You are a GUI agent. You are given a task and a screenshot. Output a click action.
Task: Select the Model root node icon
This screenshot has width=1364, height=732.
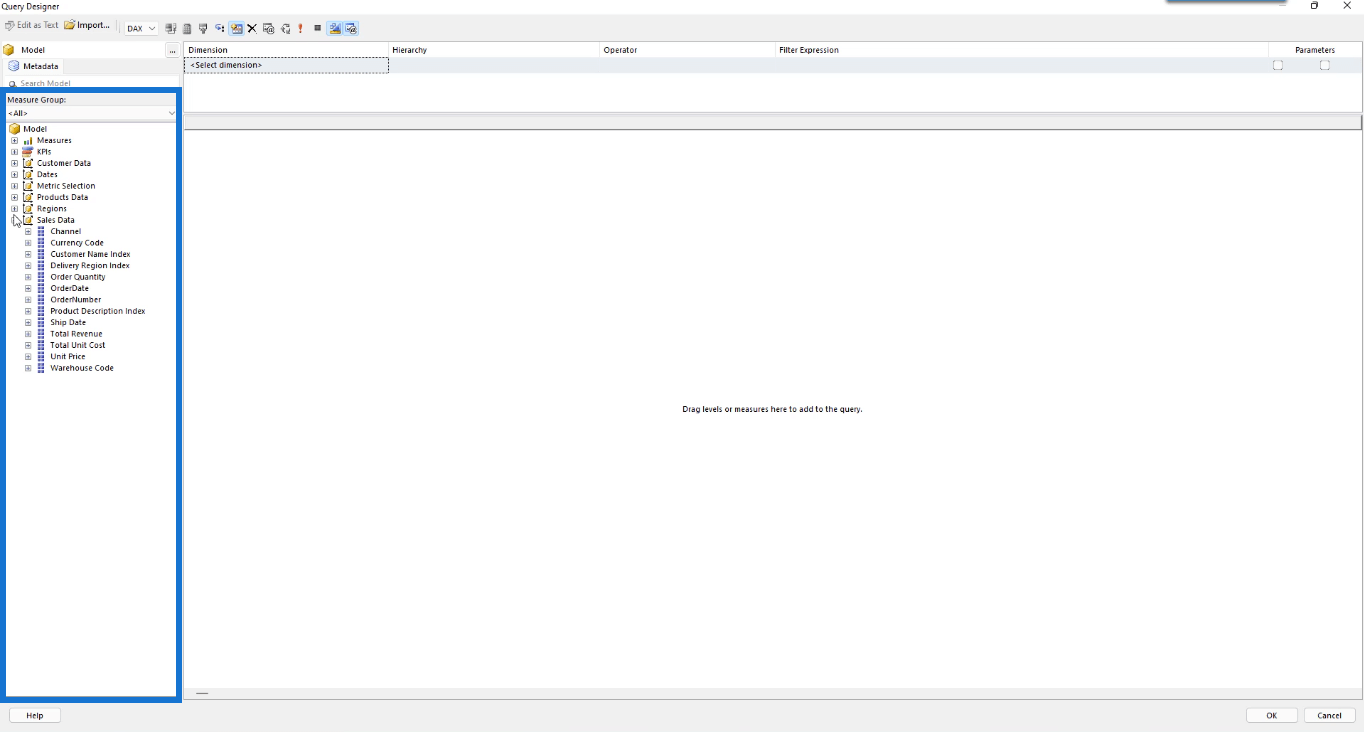14,129
